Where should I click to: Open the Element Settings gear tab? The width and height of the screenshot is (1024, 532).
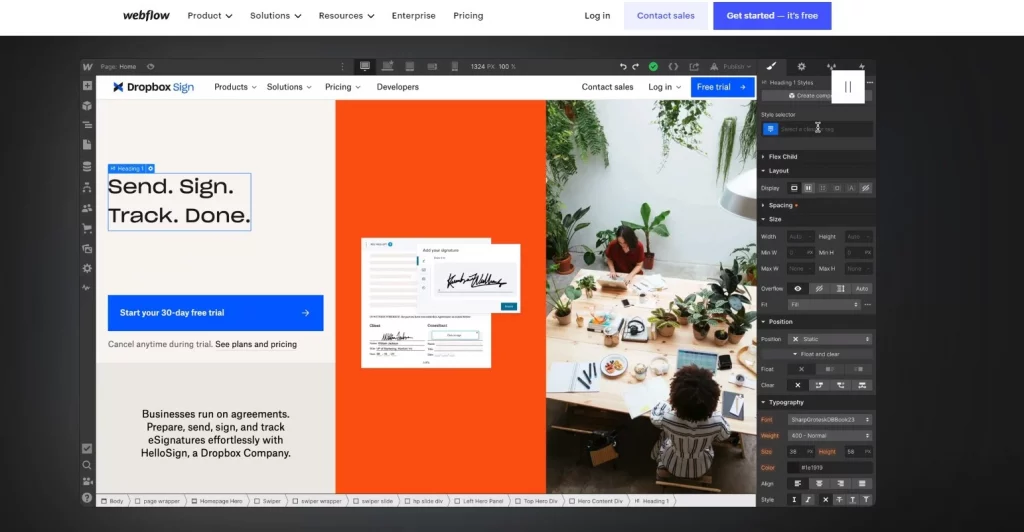tap(801, 67)
